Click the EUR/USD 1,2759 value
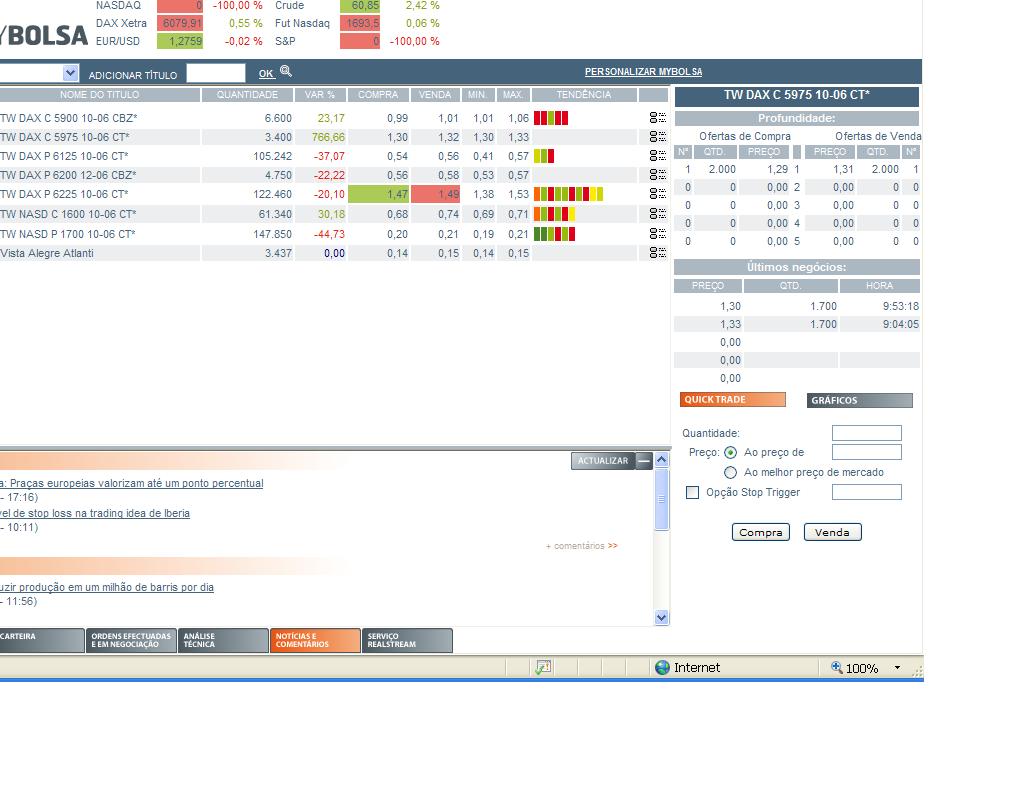Image resolution: width=1024 pixels, height=800 pixels. click(180, 40)
